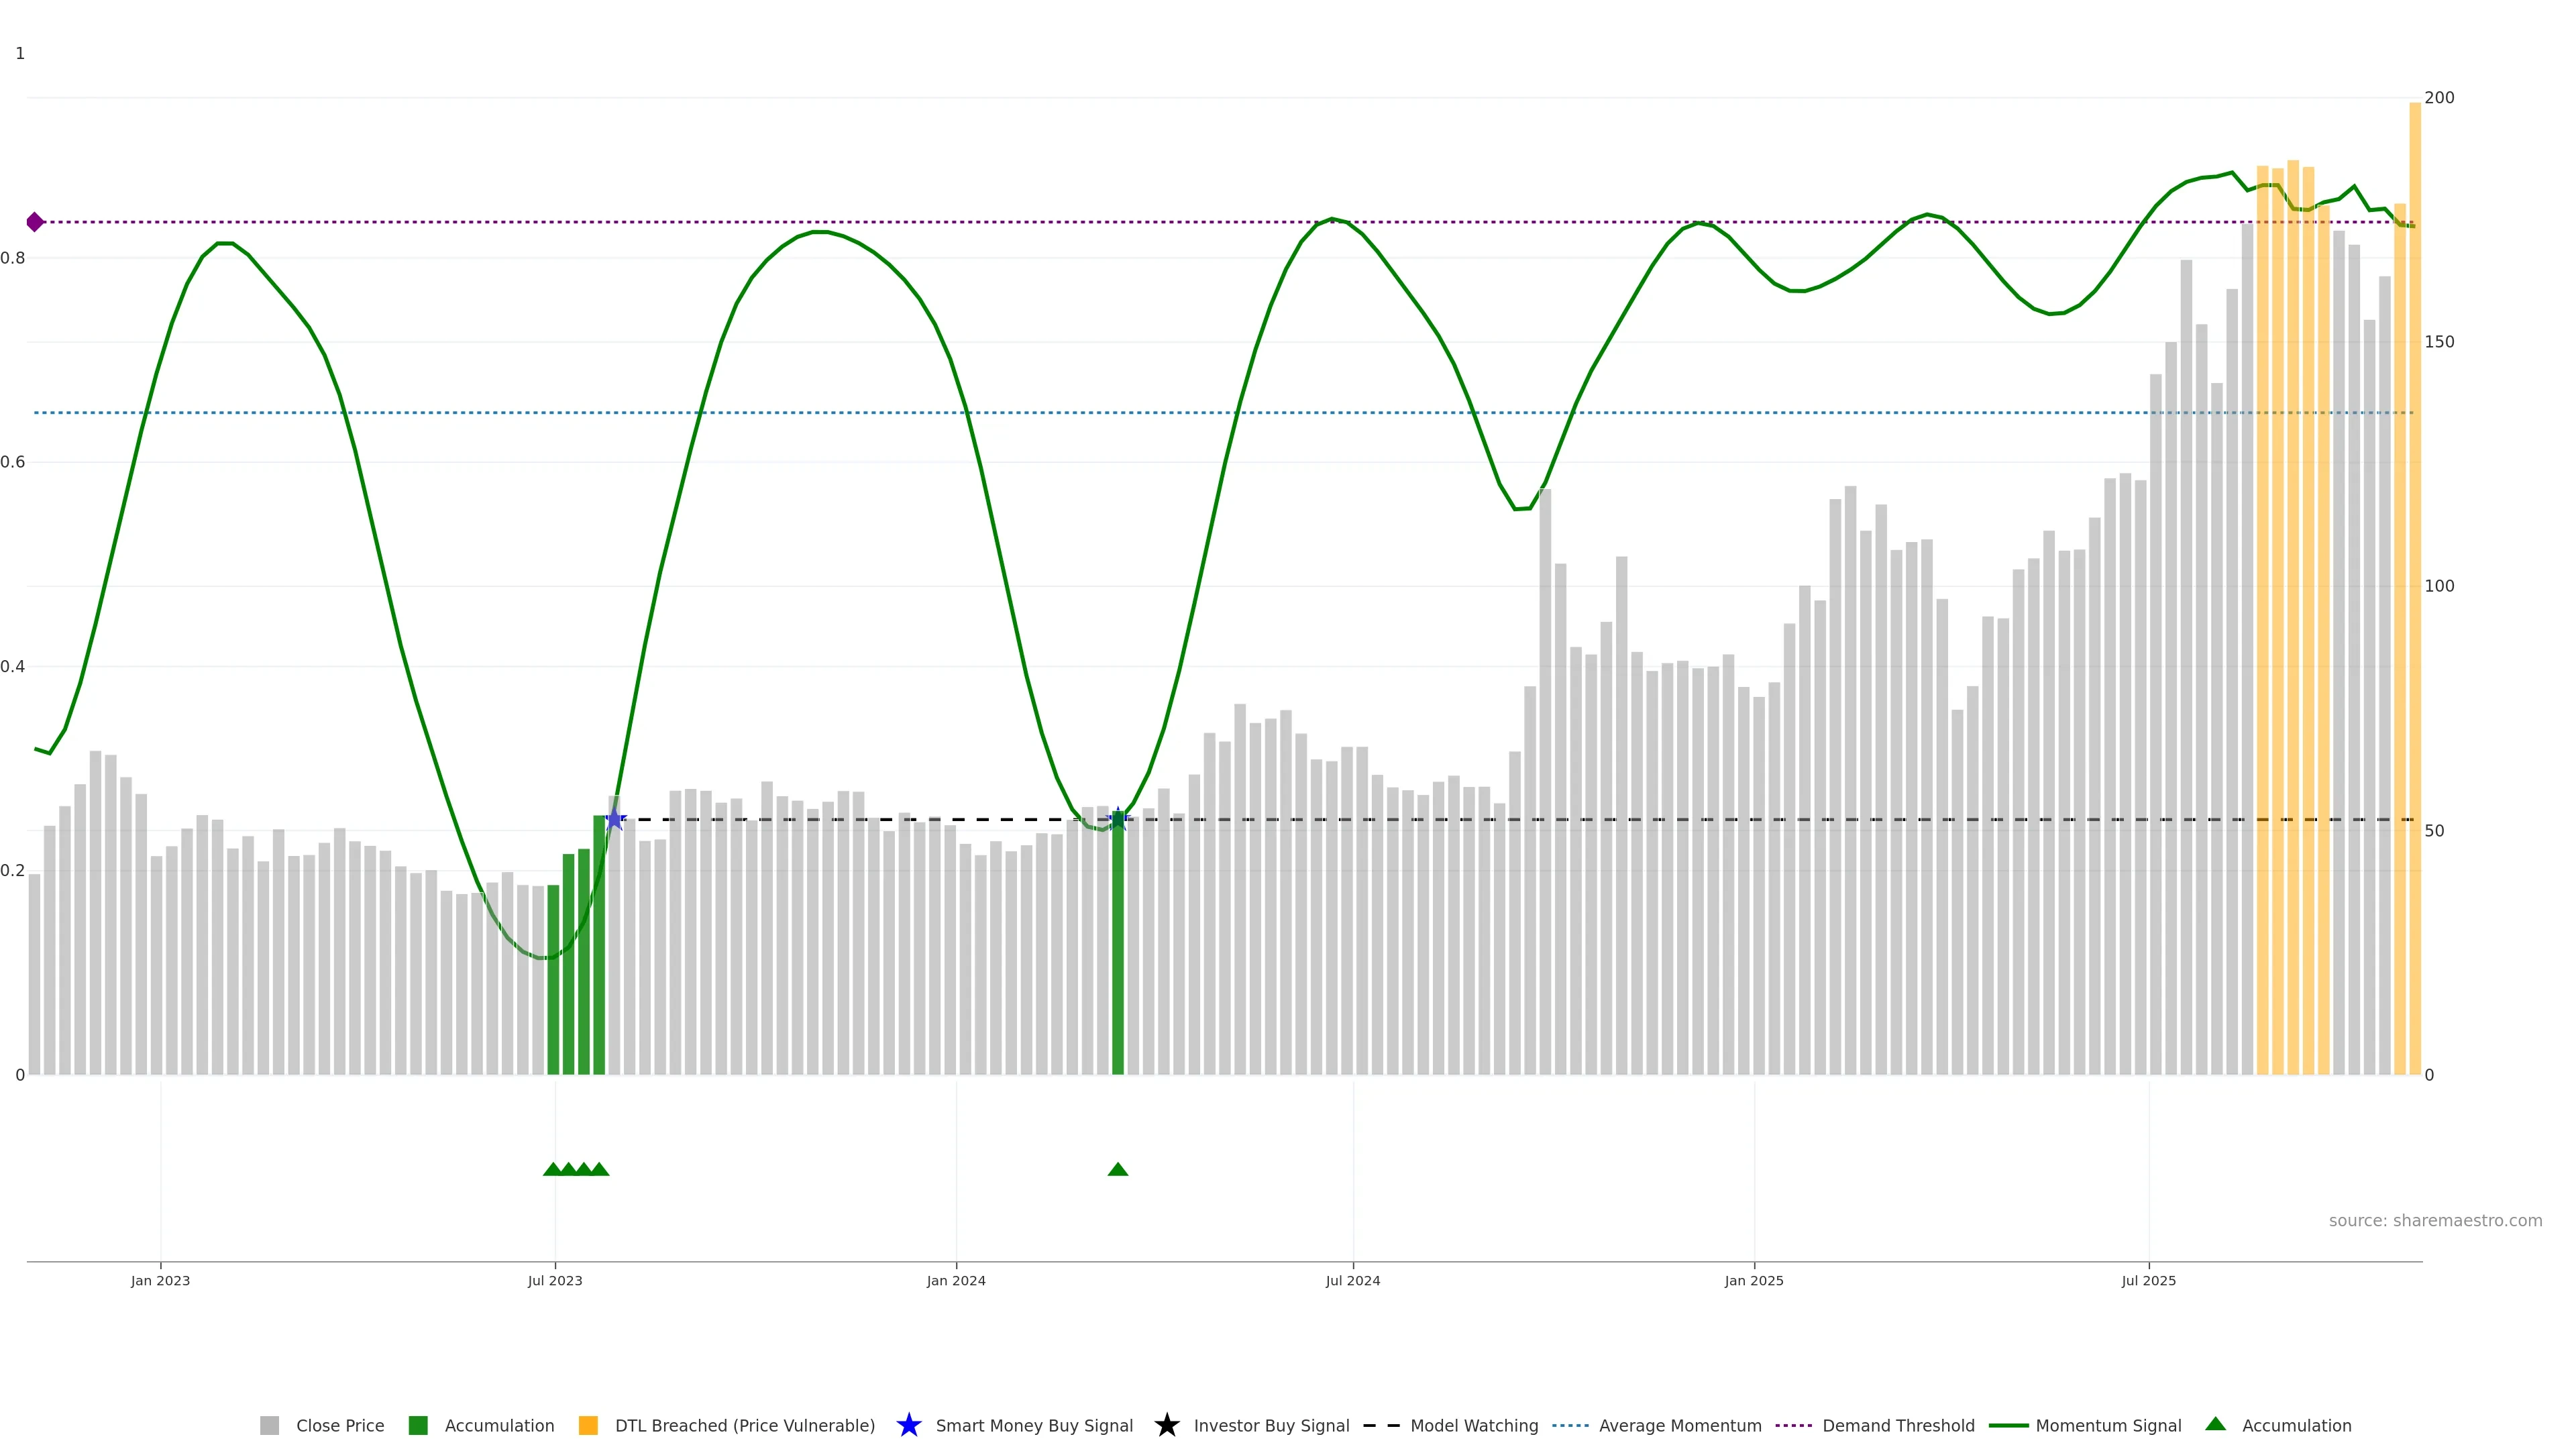The height and width of the screenshot is (1449, 2576).
Task: Click the Jan 2025 axis tick label
Action: click(x=1753, y=1280)
